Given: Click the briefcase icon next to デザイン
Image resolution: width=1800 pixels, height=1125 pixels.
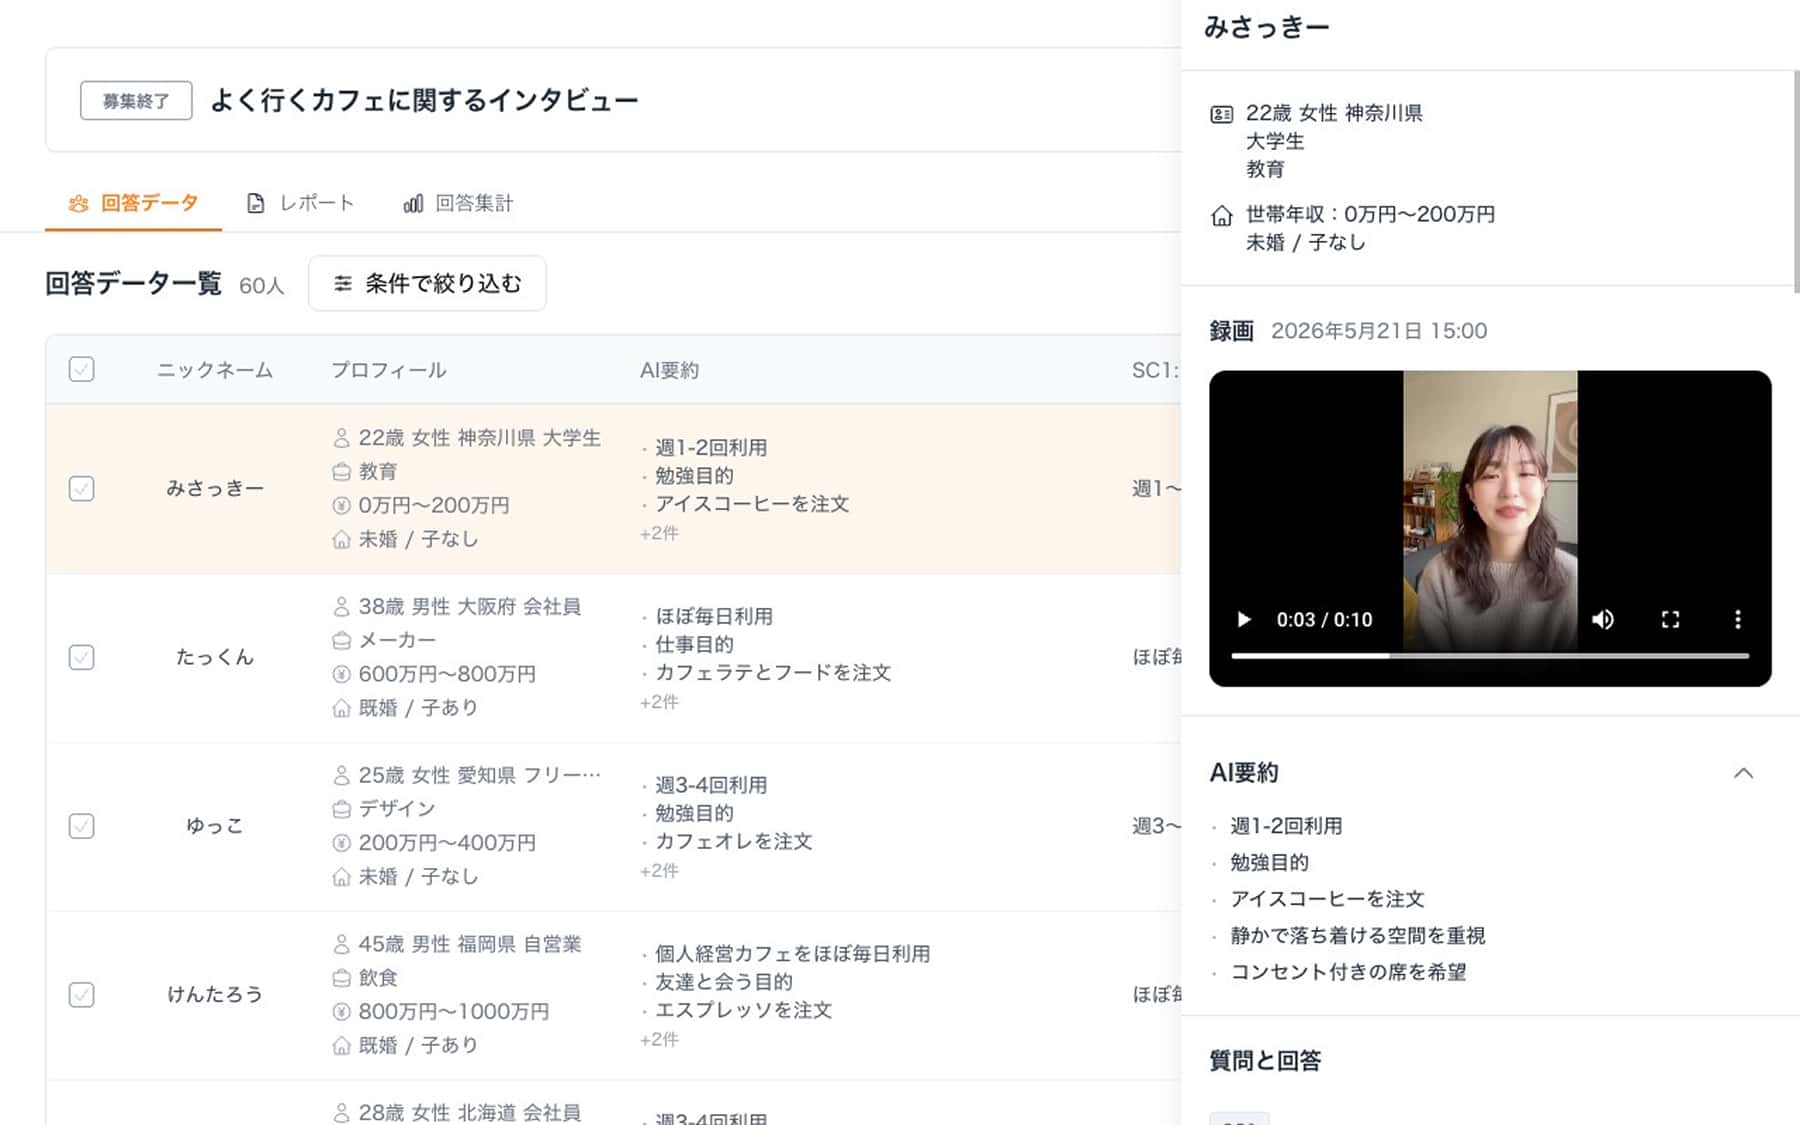Looking at the screenshot, I should (x=341, y=809).
